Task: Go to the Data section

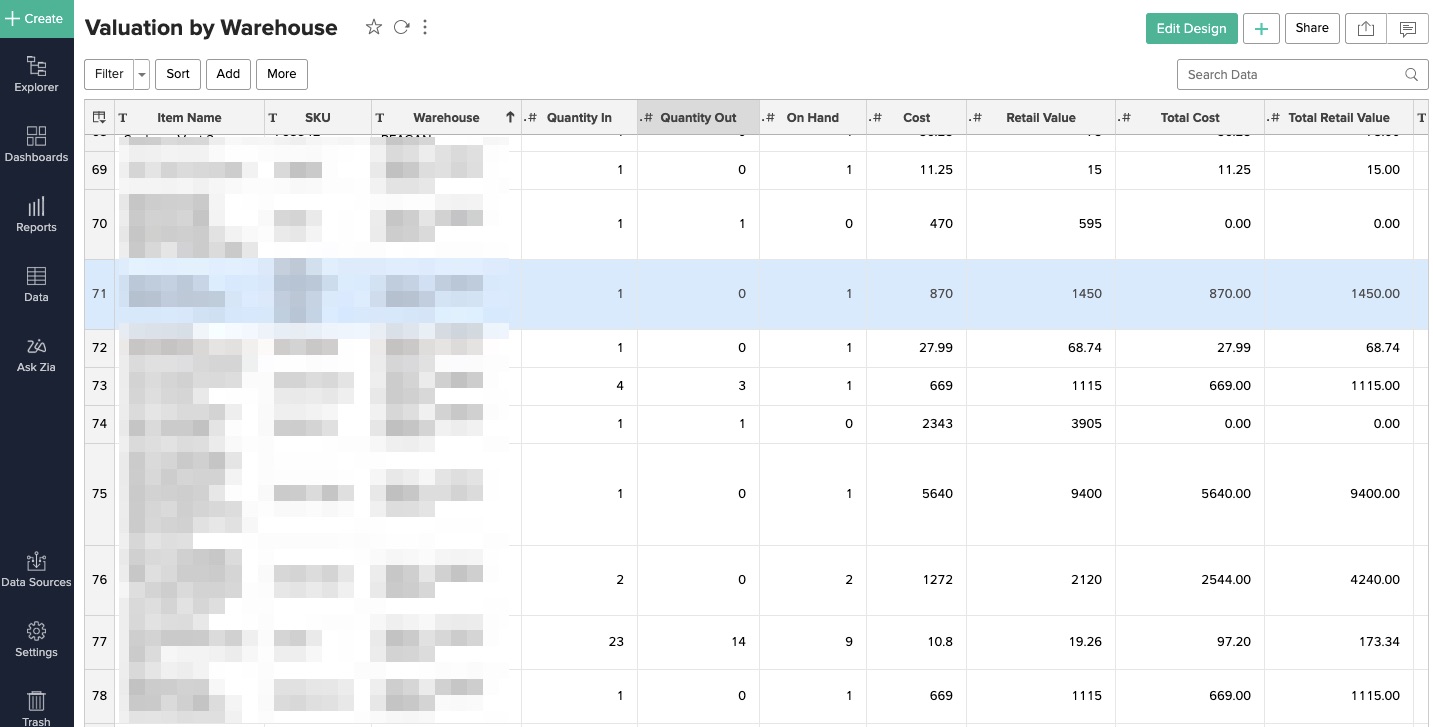Action: (x=36, y=283)
